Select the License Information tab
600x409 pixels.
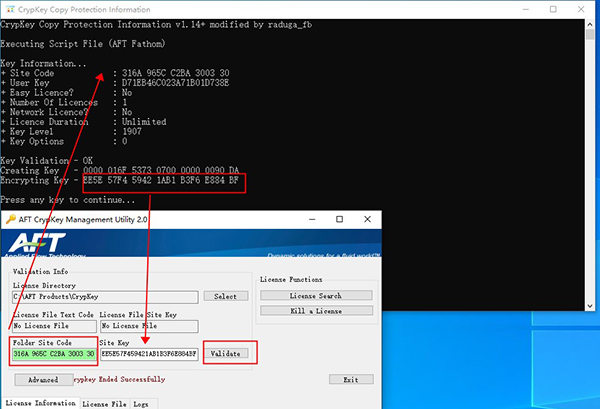coord(41,403)
